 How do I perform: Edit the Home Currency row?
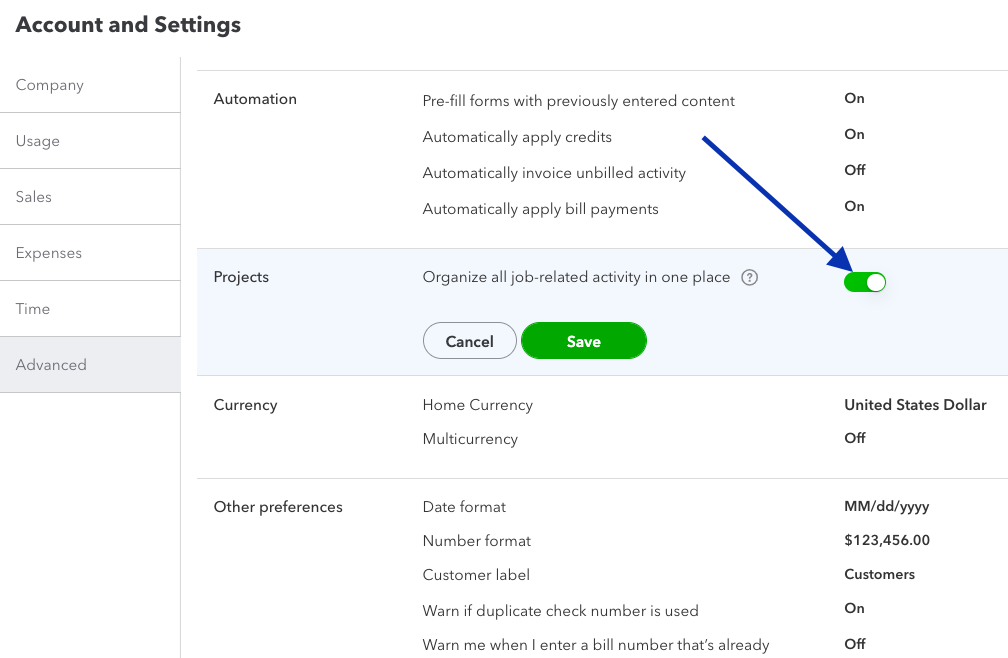click(478, 405)
